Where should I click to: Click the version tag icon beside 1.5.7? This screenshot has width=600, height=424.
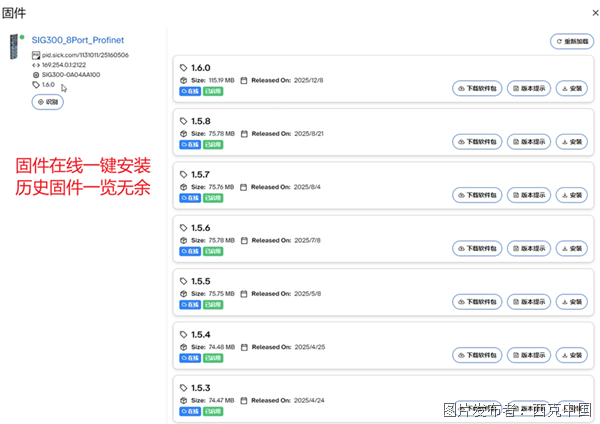183,174
